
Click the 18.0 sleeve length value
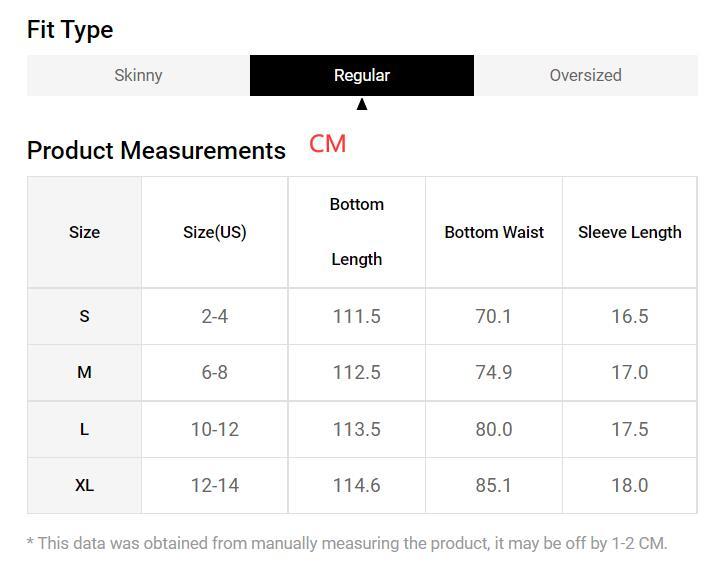click(x=629, y=485)
